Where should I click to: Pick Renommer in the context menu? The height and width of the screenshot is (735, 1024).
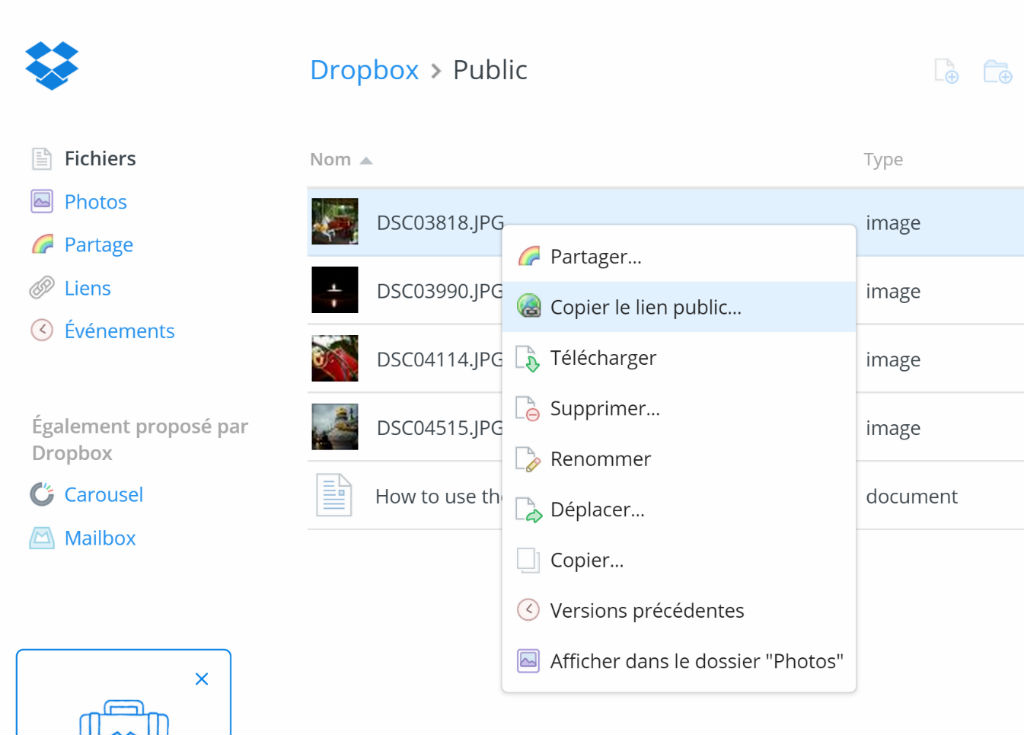(x=679, y=459)
